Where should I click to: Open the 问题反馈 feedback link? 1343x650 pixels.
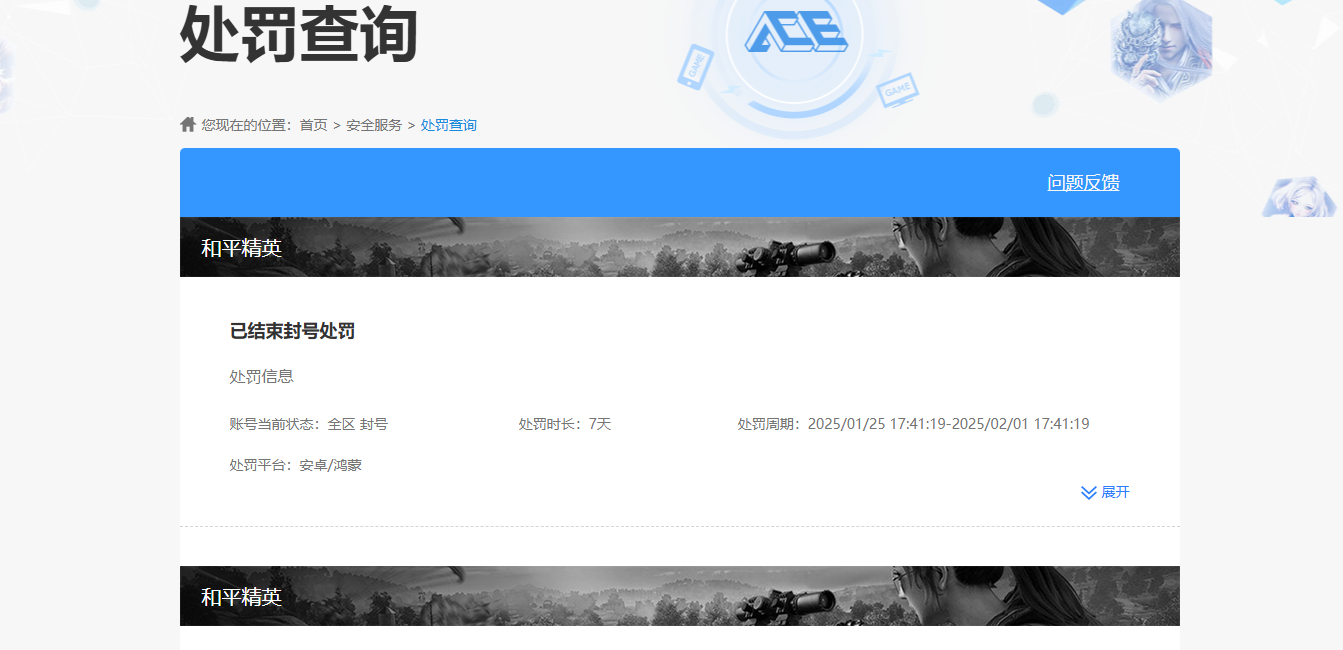(x=1083, y=182)
